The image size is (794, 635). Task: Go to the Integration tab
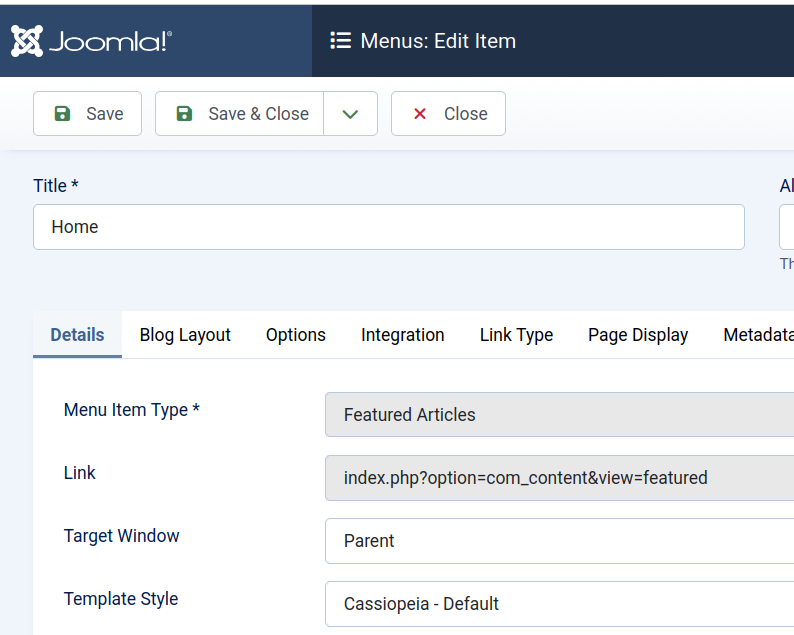click(402, 335)
